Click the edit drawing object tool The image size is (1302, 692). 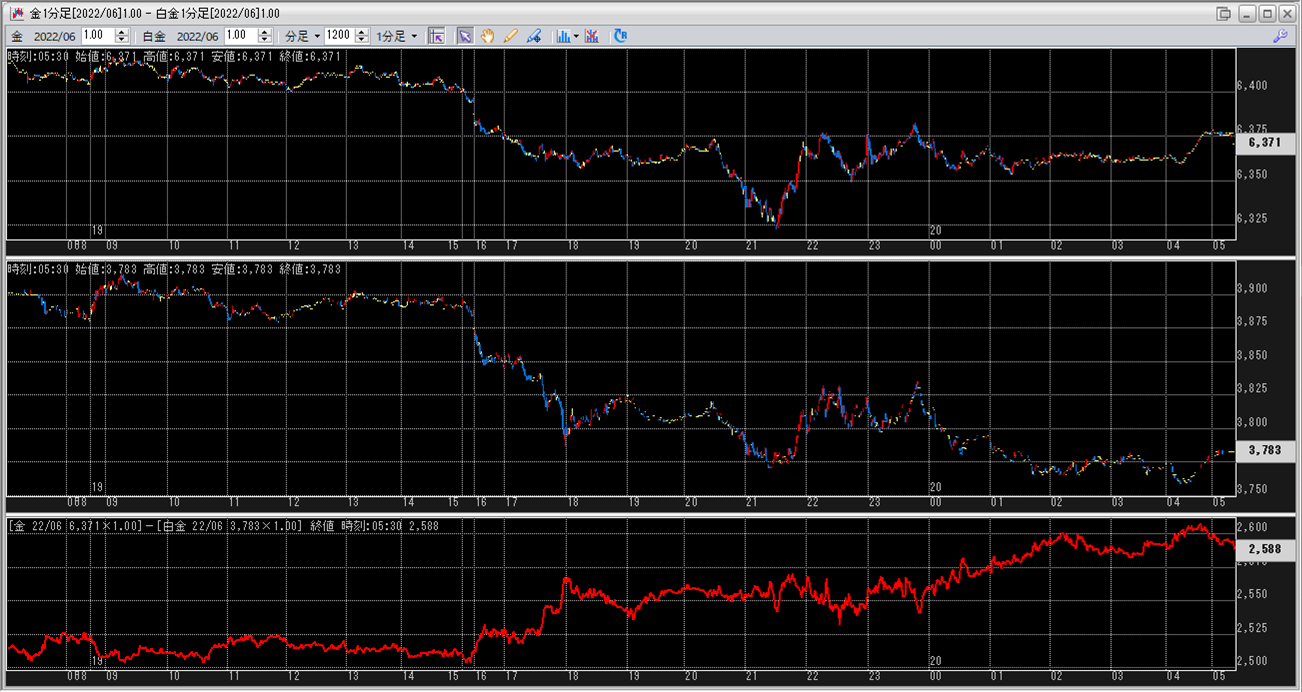pos(533,36)
